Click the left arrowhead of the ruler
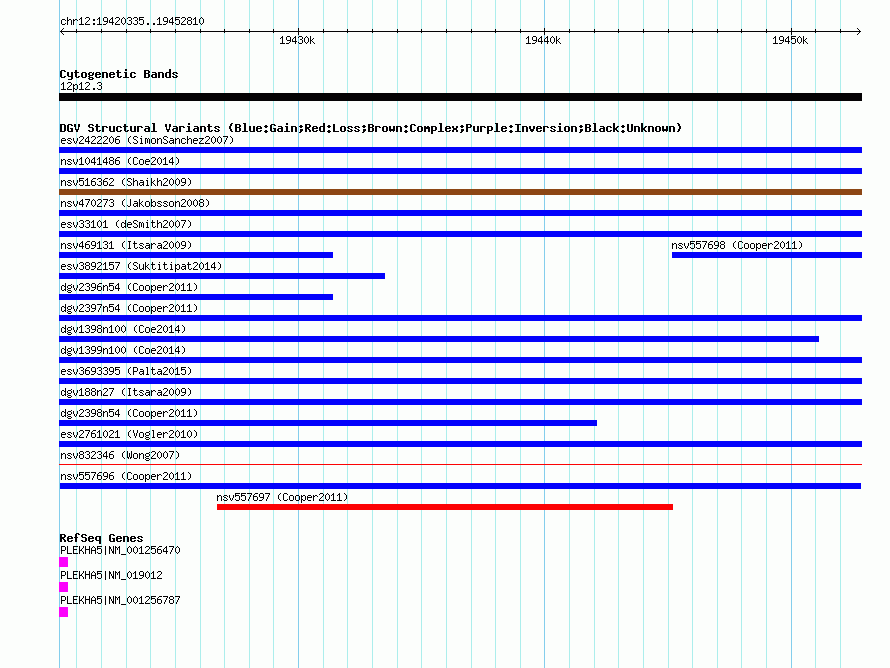Screen dimensions: 890x668 pos(62,32)
